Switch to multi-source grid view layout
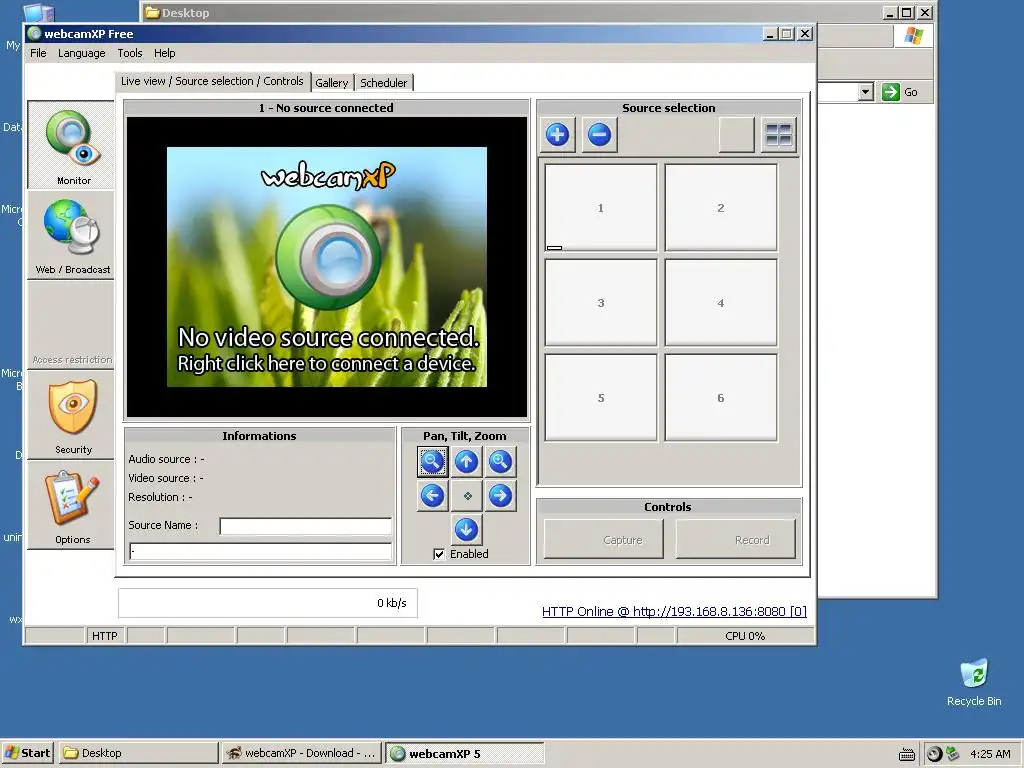This screenshot has height=768, width=1024. (x=778, y=135)
